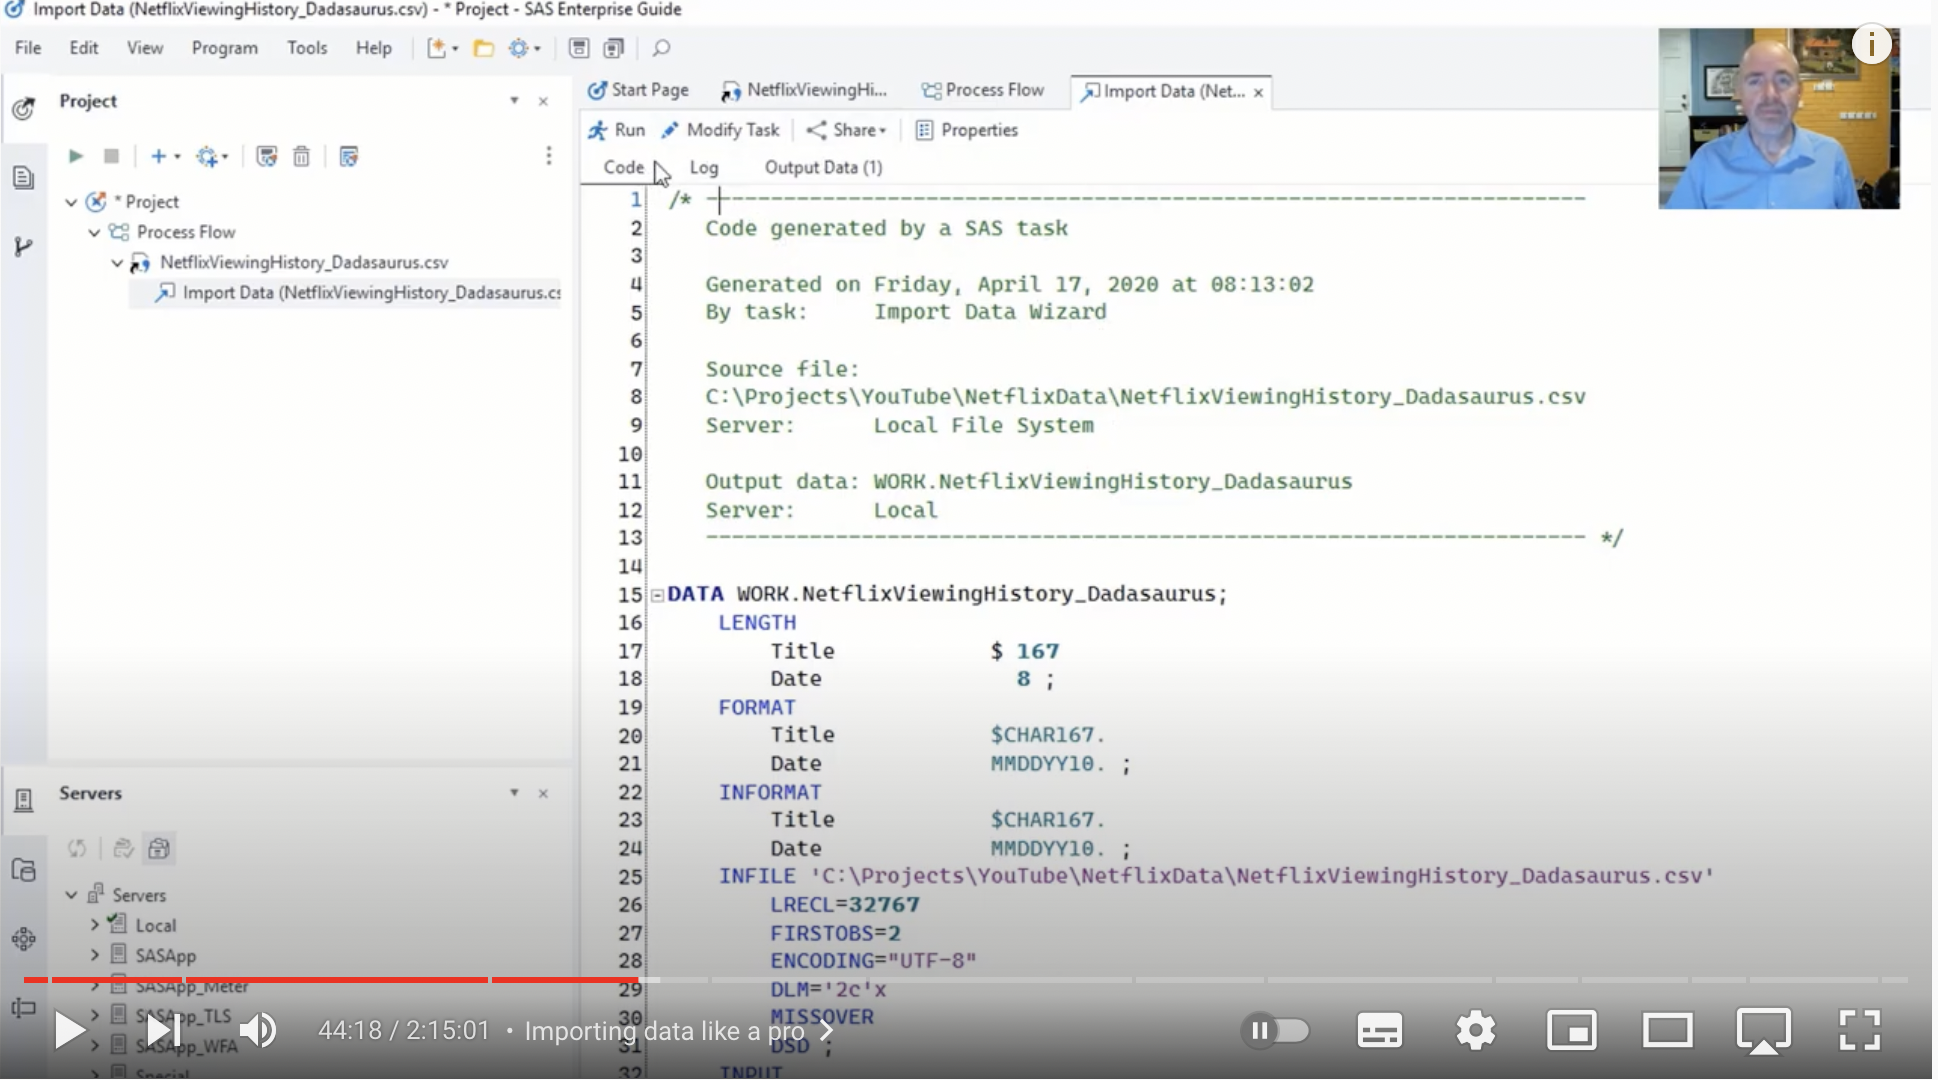
Task: Switch to the Output Data (1) tab
Action: [823, 167]
